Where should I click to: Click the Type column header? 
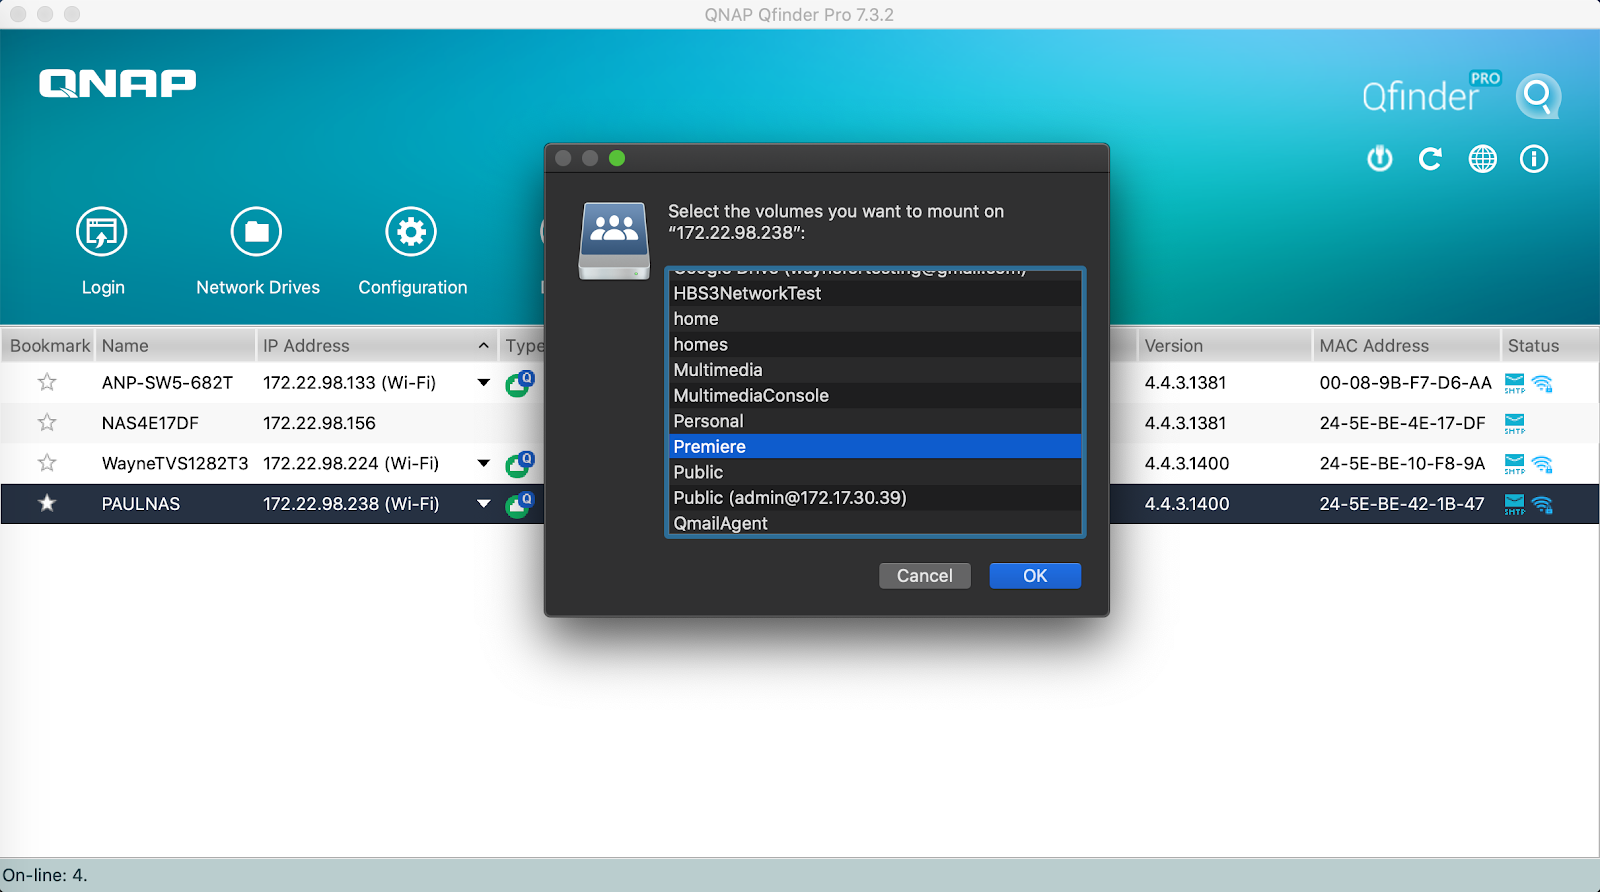524,345
